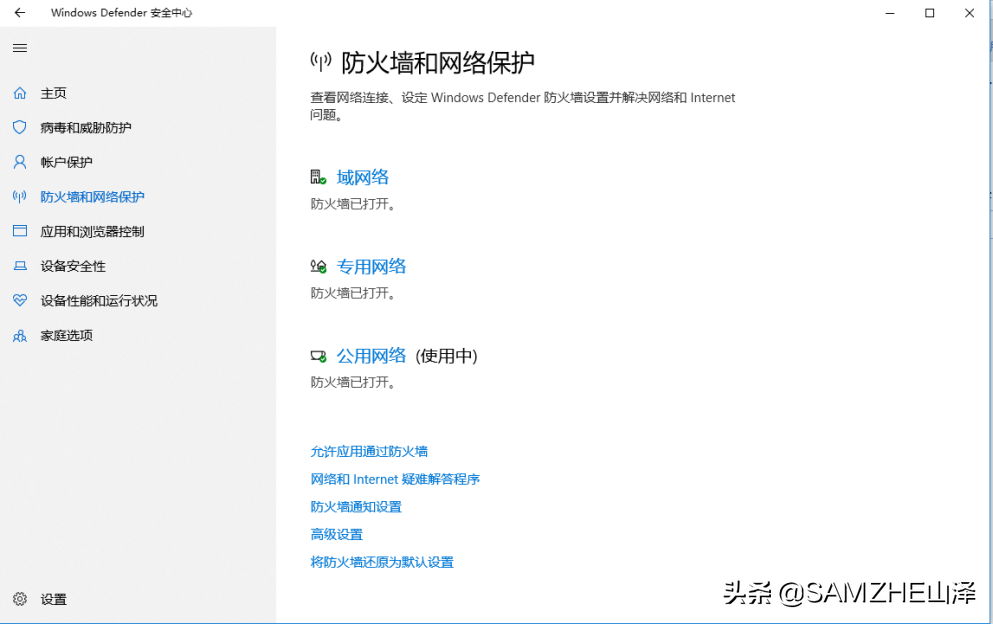Click the heart icon for 设备性能和运行状况
Image resolution: width=993 pixels, height=624 pixels.
coord(20,300)
